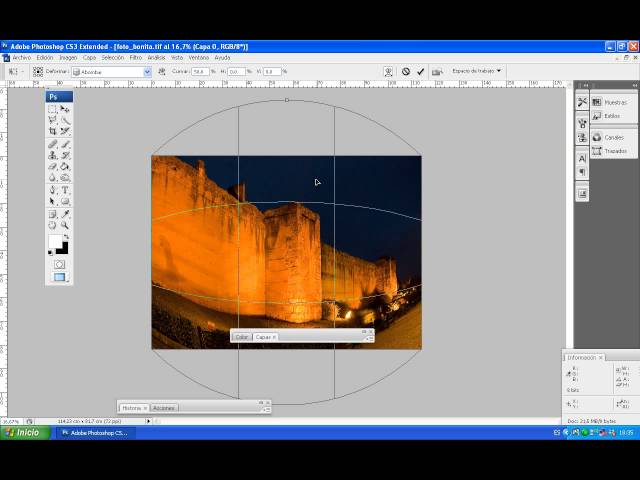Screen dimensions: 640x480
Task: Click the Inicio start button
Action: click(25, 433)
